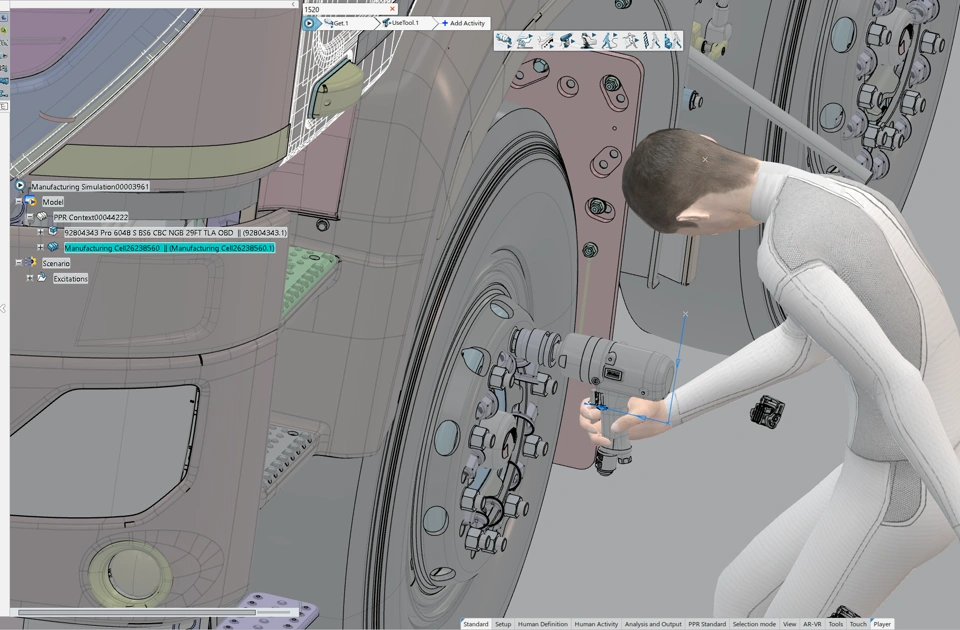Open the Analysis and Output tab

pyautogui.click(x=653, y=624)
